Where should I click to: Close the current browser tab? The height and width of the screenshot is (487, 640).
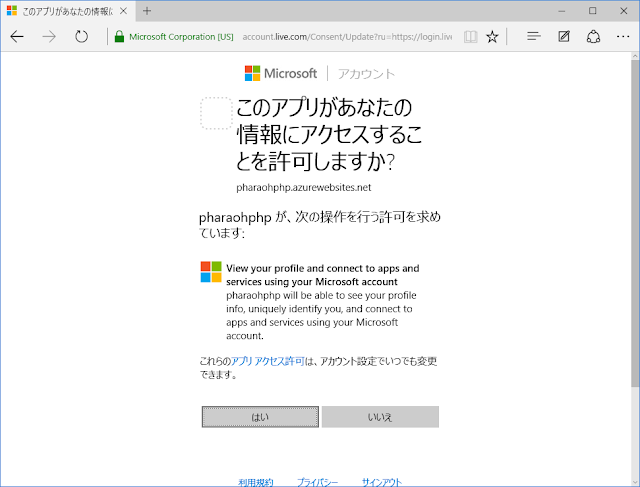pyautogui.click(x=123, y=11)
